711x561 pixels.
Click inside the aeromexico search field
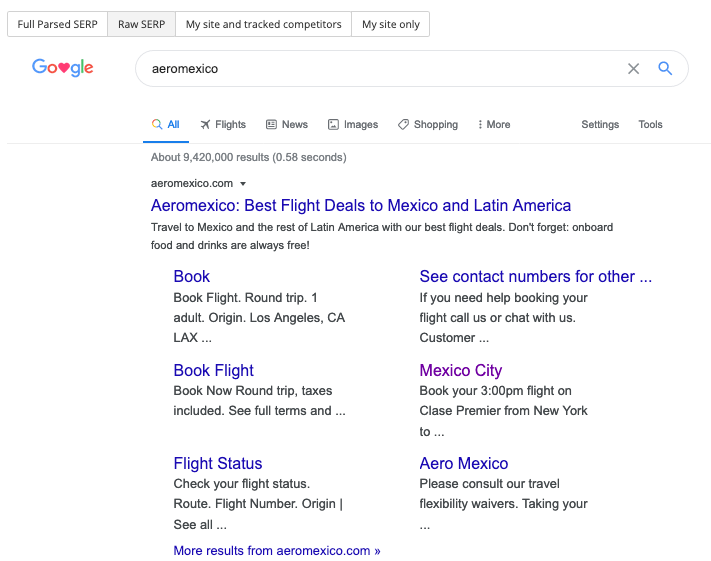(x=380, y=69)
